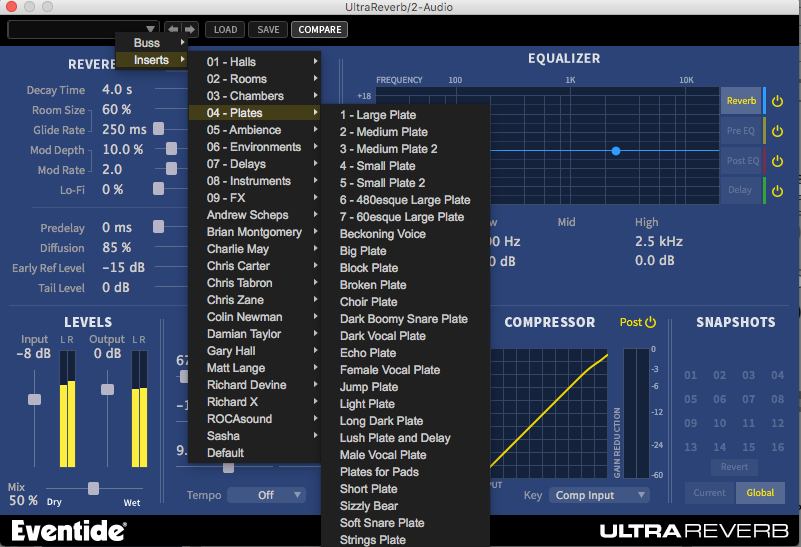The image size is (801, 547).
Task: Click the LOAD button
Action: [225, 30]
